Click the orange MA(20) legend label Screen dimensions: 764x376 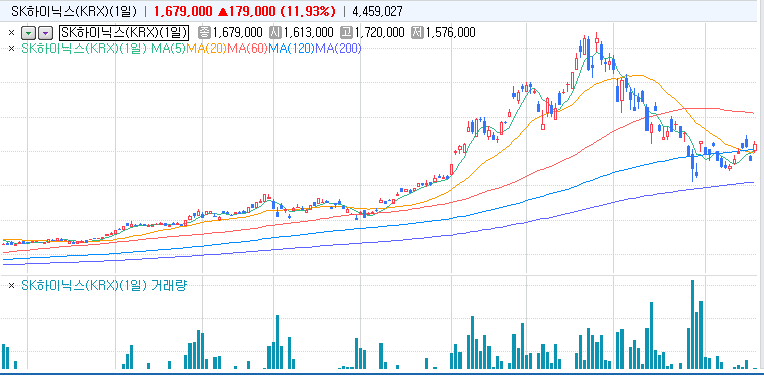207,48
